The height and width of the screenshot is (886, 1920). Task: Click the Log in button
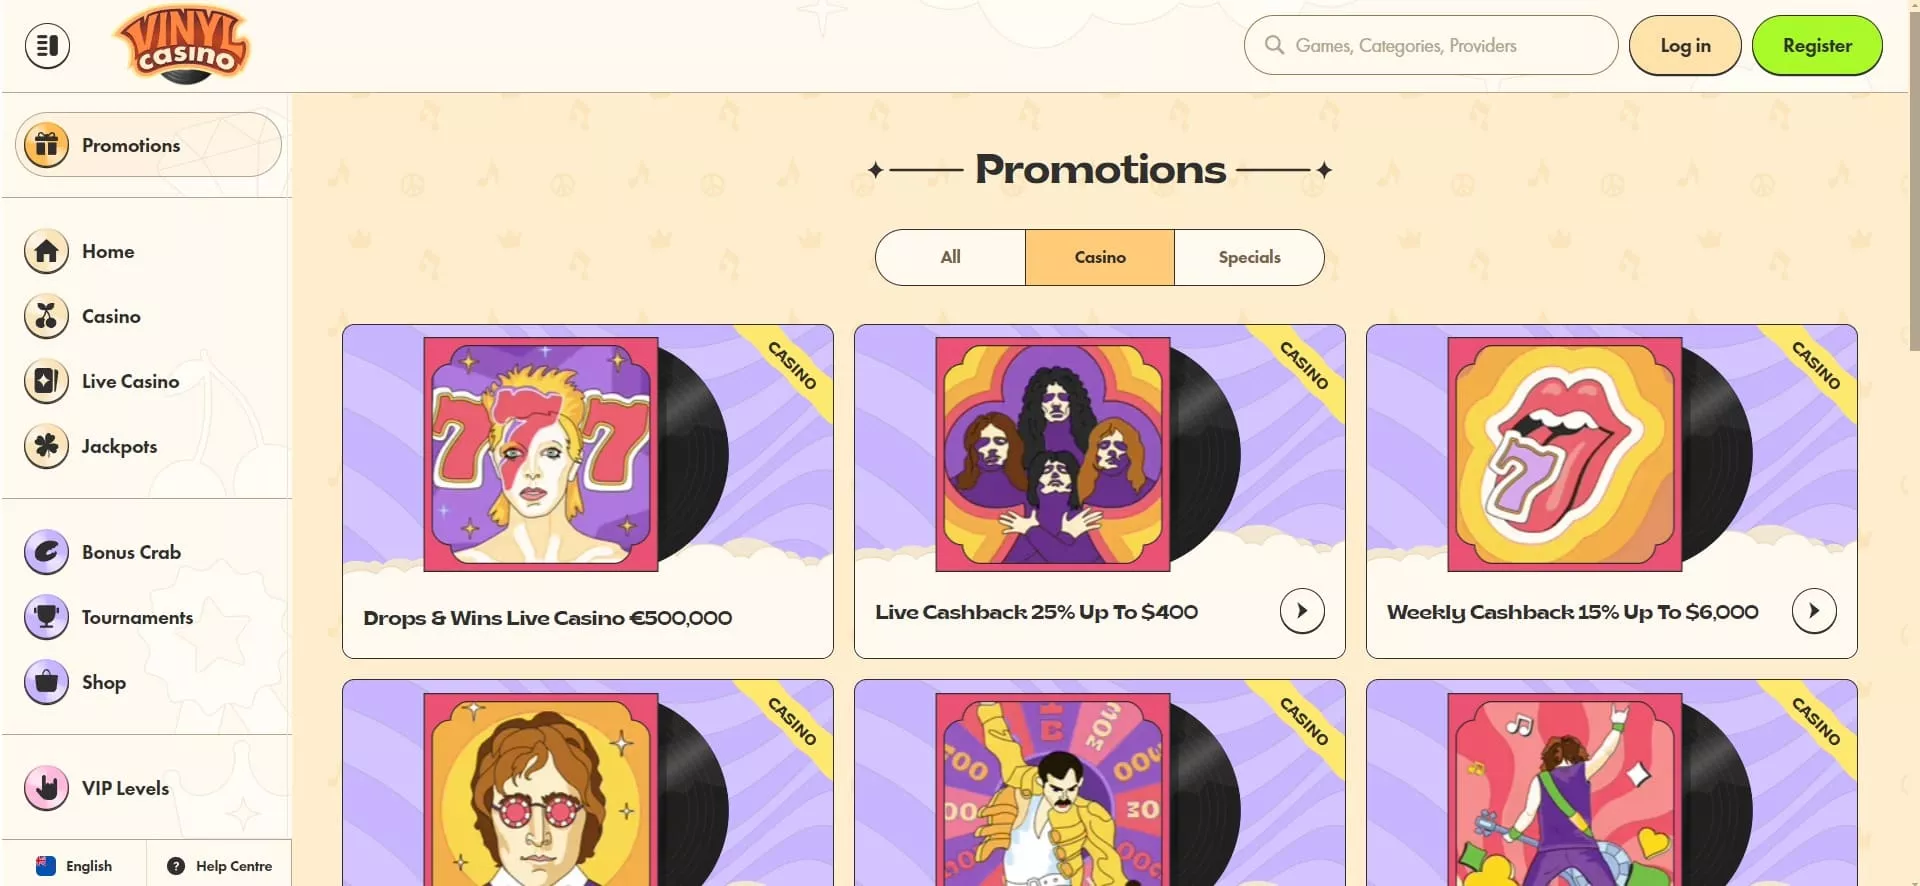tap(1685, 46)
